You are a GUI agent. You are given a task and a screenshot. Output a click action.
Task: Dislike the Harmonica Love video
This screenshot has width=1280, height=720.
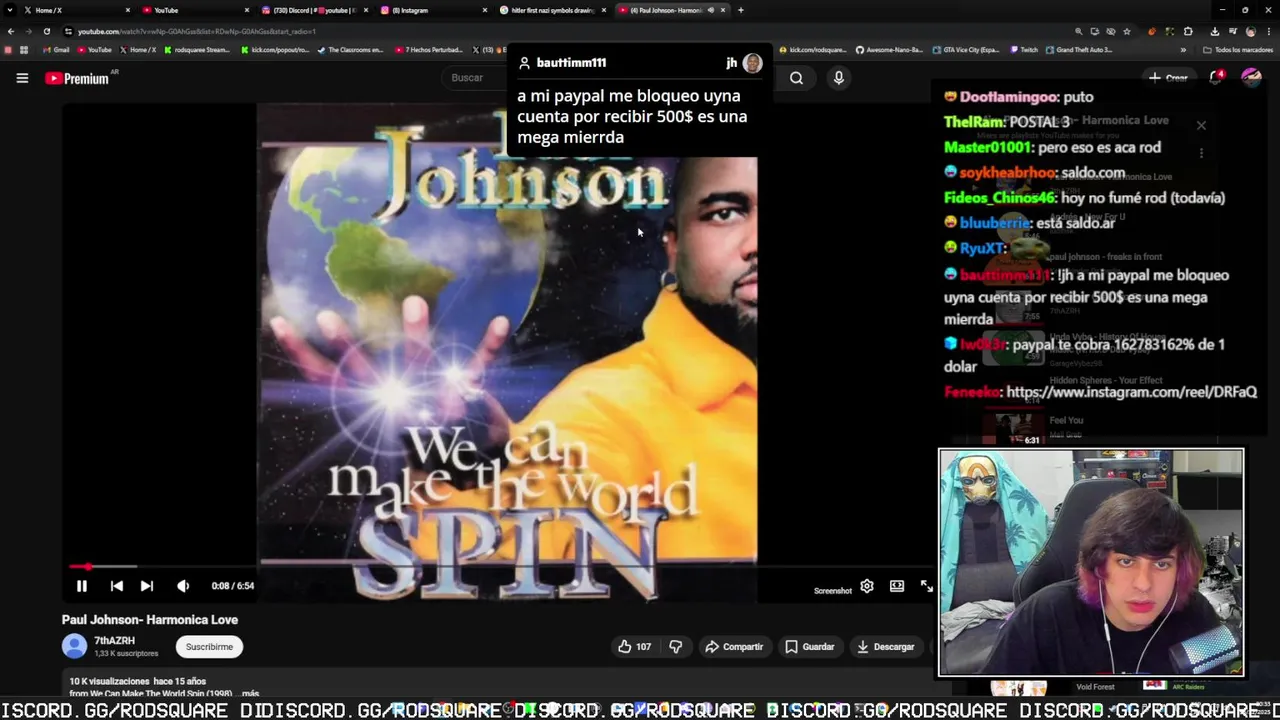coord(676,647)
